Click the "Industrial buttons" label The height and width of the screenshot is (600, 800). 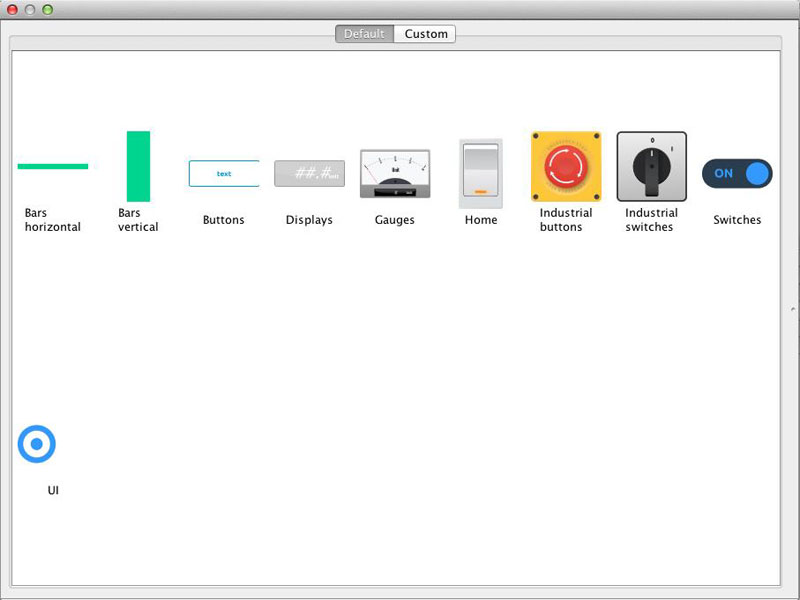566,220
